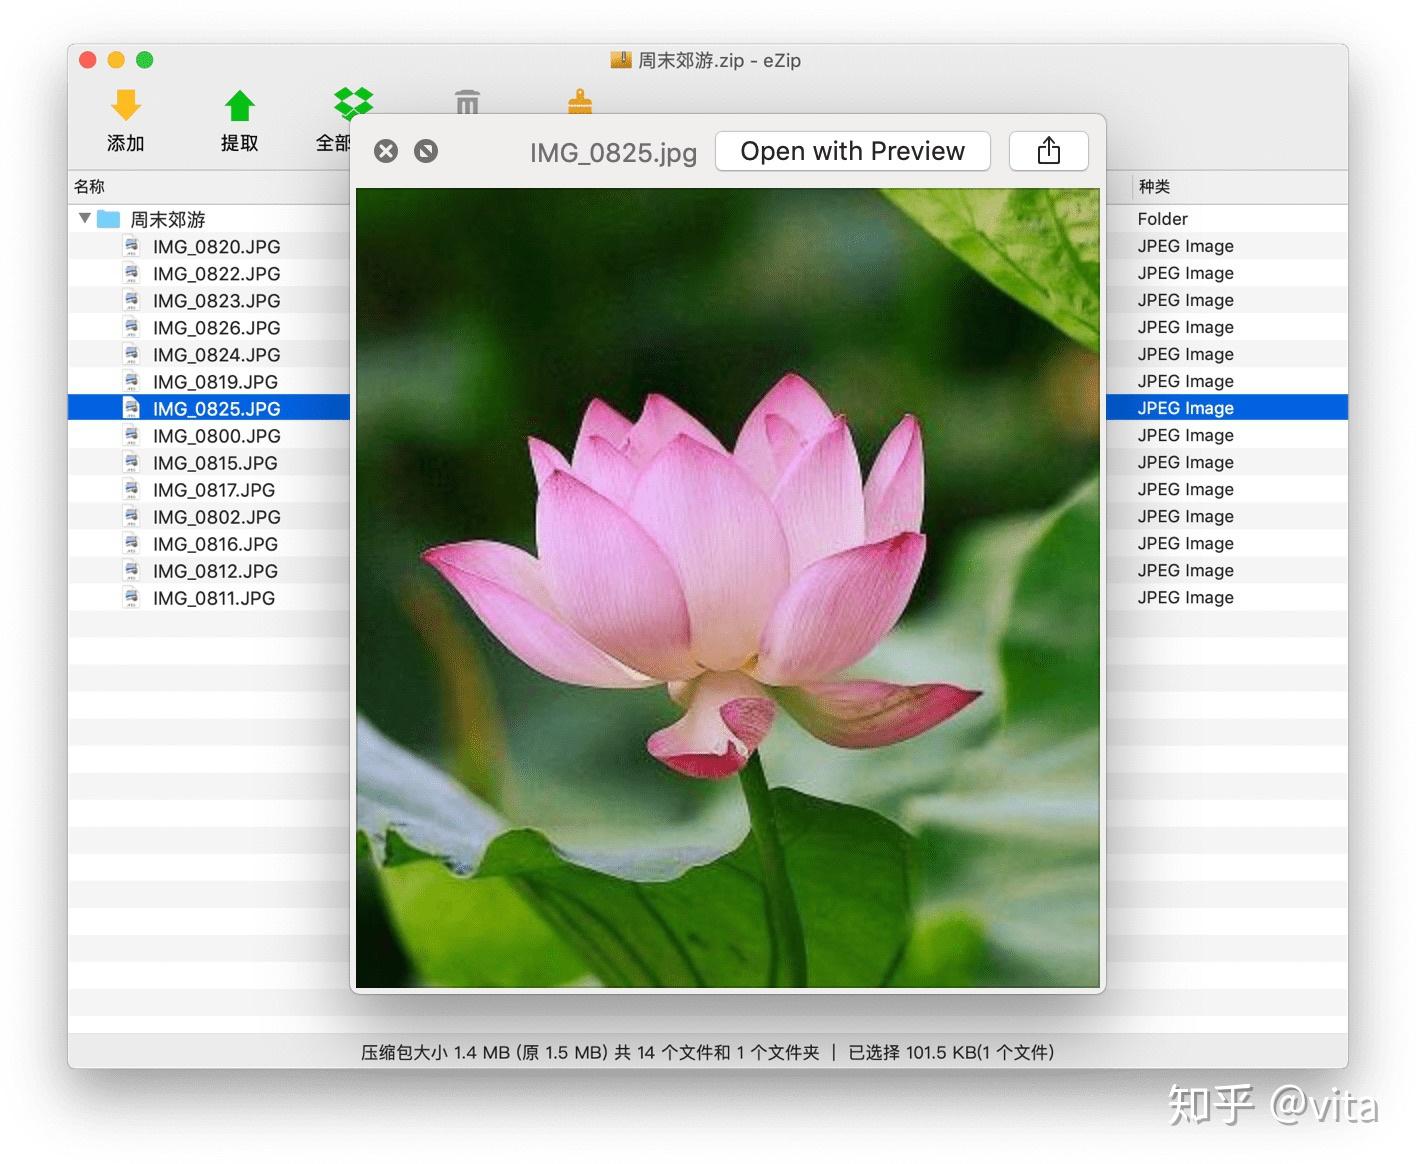Click JPEG Image kind in IMG_0820.JPG row
This screenshot has width=1416, height=1164.
pyautogui.click(x=1185, y=246)
